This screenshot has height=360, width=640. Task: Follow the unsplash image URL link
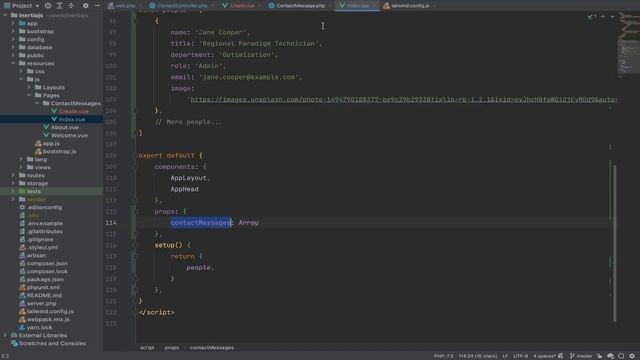pyautogui.click(x=403, y=100)
